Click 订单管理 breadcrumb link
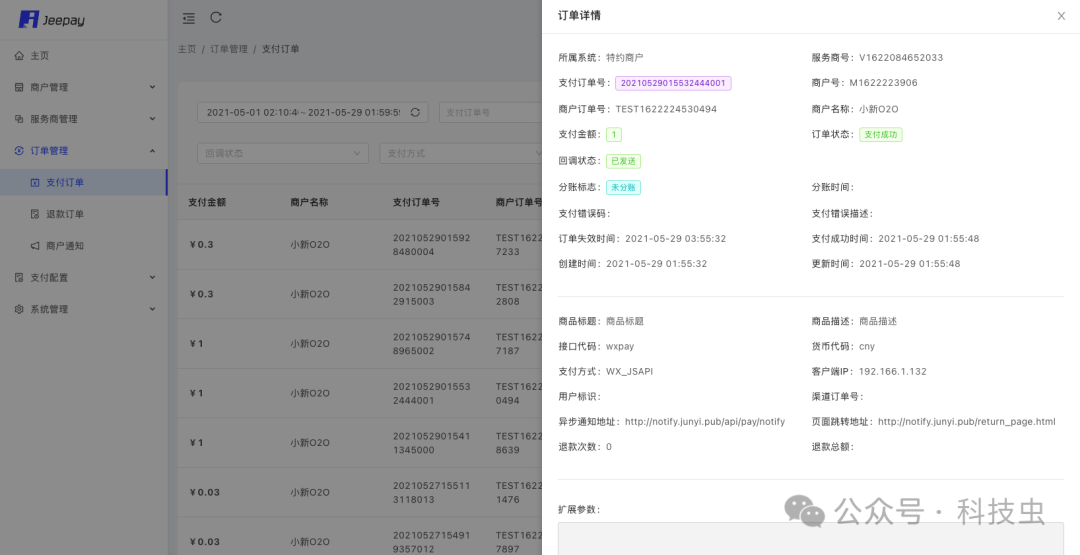The image size is (1080, 555). (229, 49)
